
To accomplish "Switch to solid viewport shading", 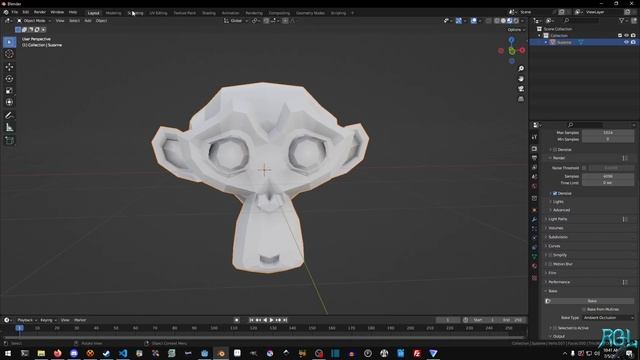I will 503,20.
